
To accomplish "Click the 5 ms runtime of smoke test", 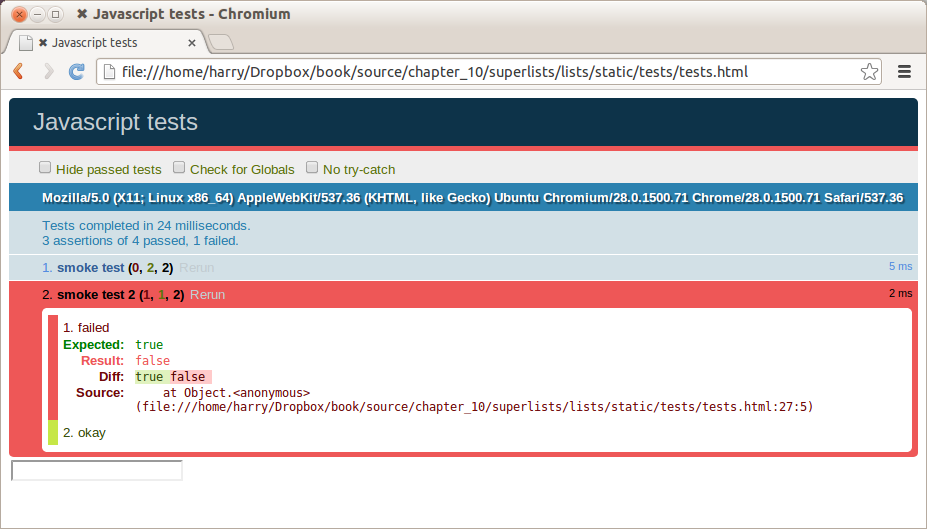I will click(900, 267).
